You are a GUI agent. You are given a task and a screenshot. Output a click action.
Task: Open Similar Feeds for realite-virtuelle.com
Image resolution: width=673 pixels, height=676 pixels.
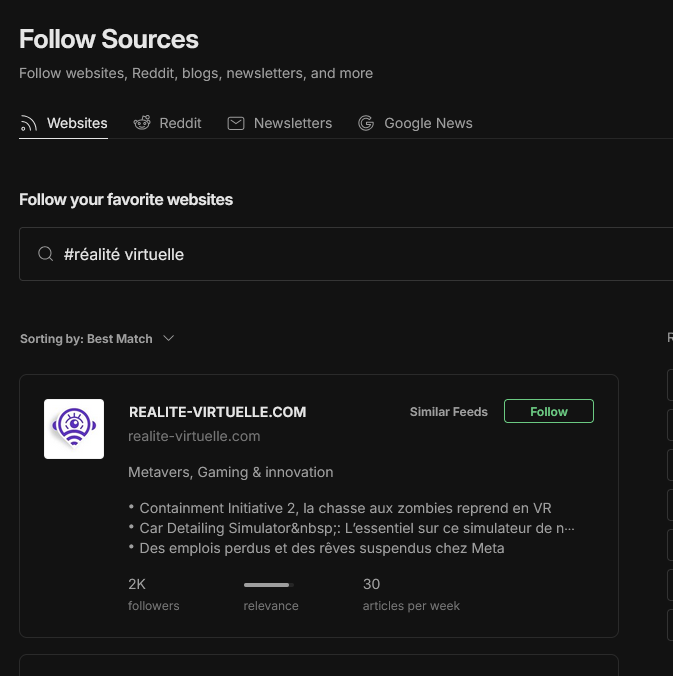448,412
